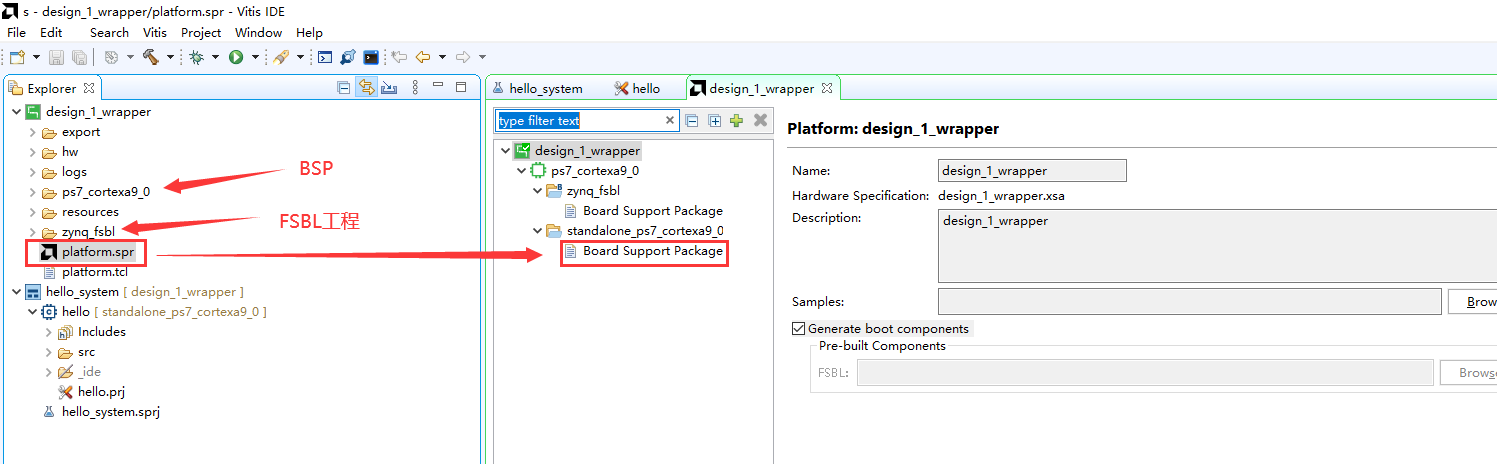
Task: Click the Forward navigation arrow
Action: click(463, 57)
